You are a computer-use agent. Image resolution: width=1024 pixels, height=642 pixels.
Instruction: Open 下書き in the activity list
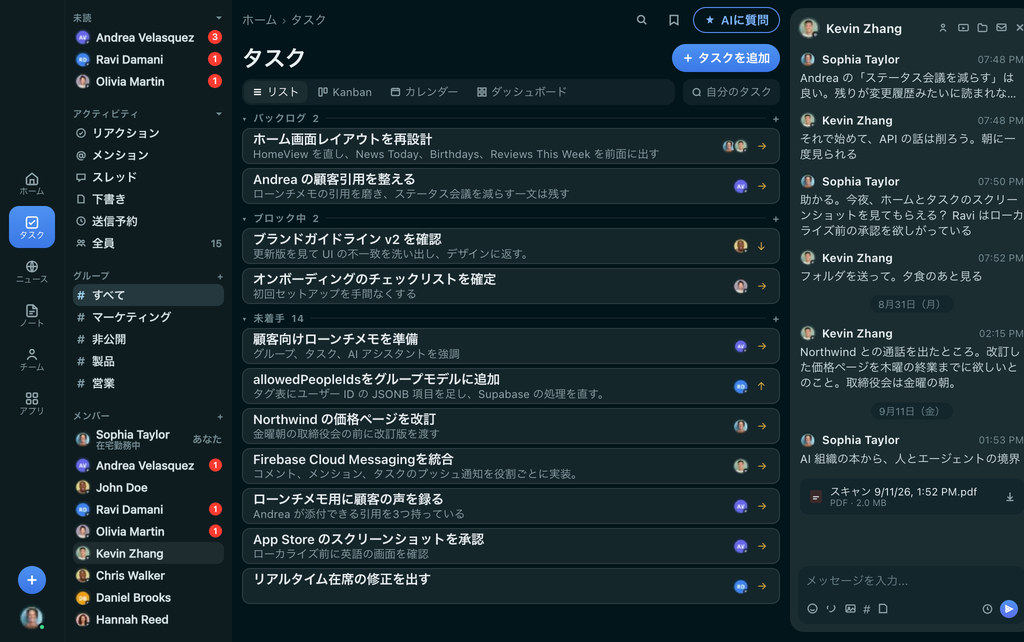coord(148,199)
